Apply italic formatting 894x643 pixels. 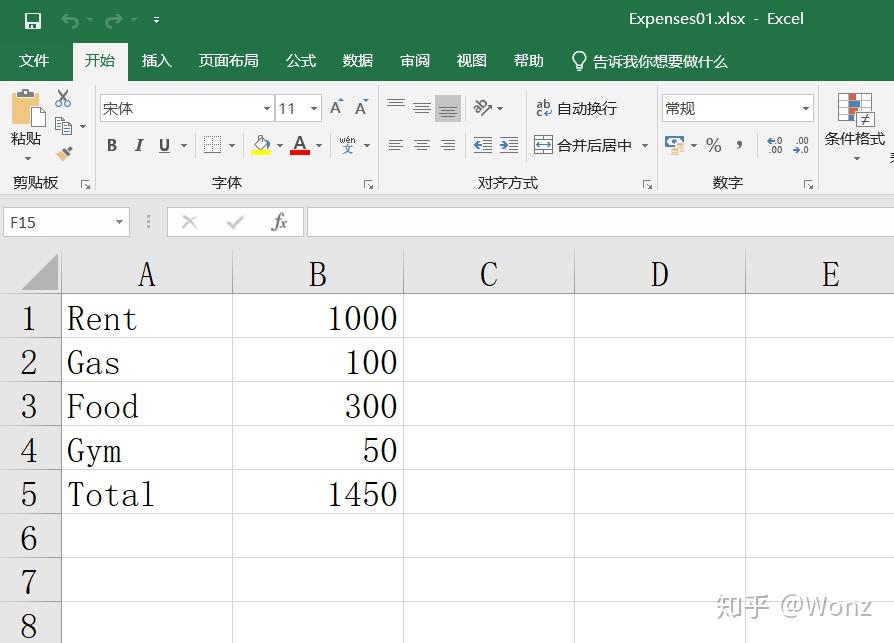coord(138,145)
